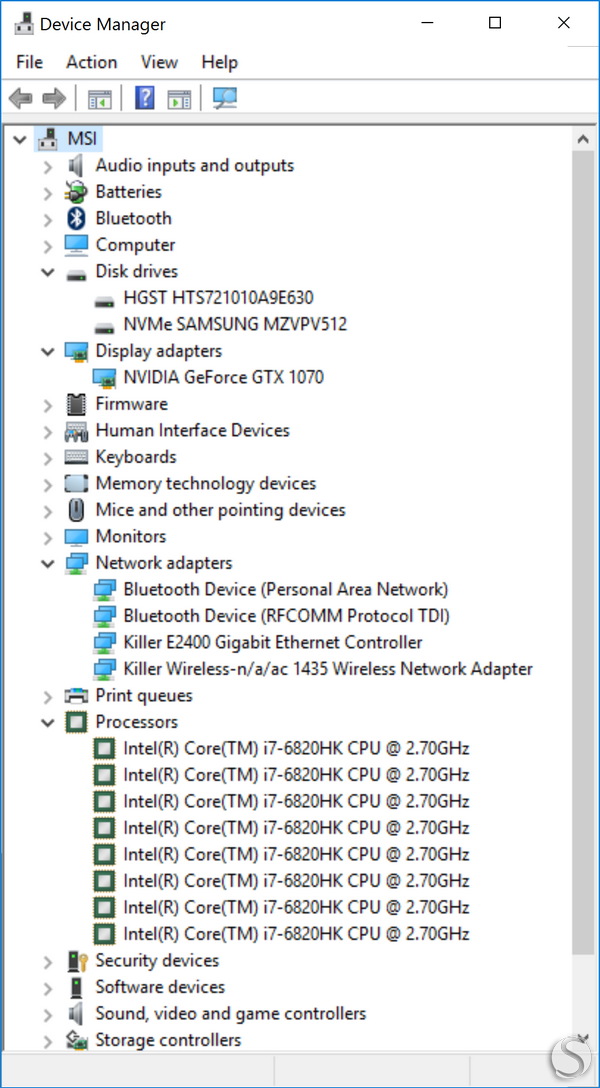This screenshot has width=600, height=1088.
Task: Click the scrollbar up arrow
Action: pyautogui.click(x=583, y=139)
